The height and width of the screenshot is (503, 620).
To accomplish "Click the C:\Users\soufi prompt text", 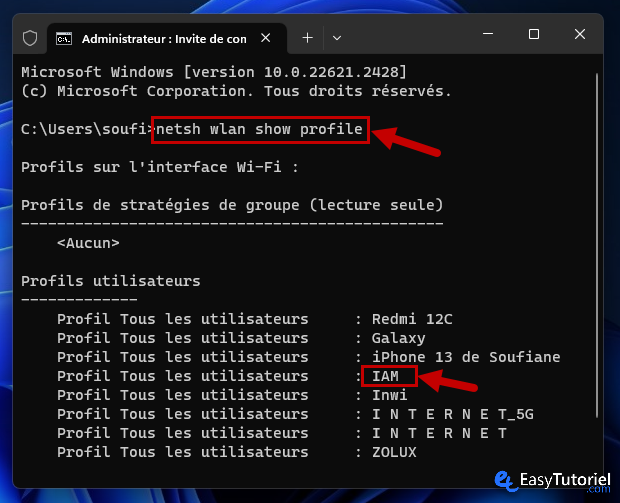I will (x=86, y=130).
